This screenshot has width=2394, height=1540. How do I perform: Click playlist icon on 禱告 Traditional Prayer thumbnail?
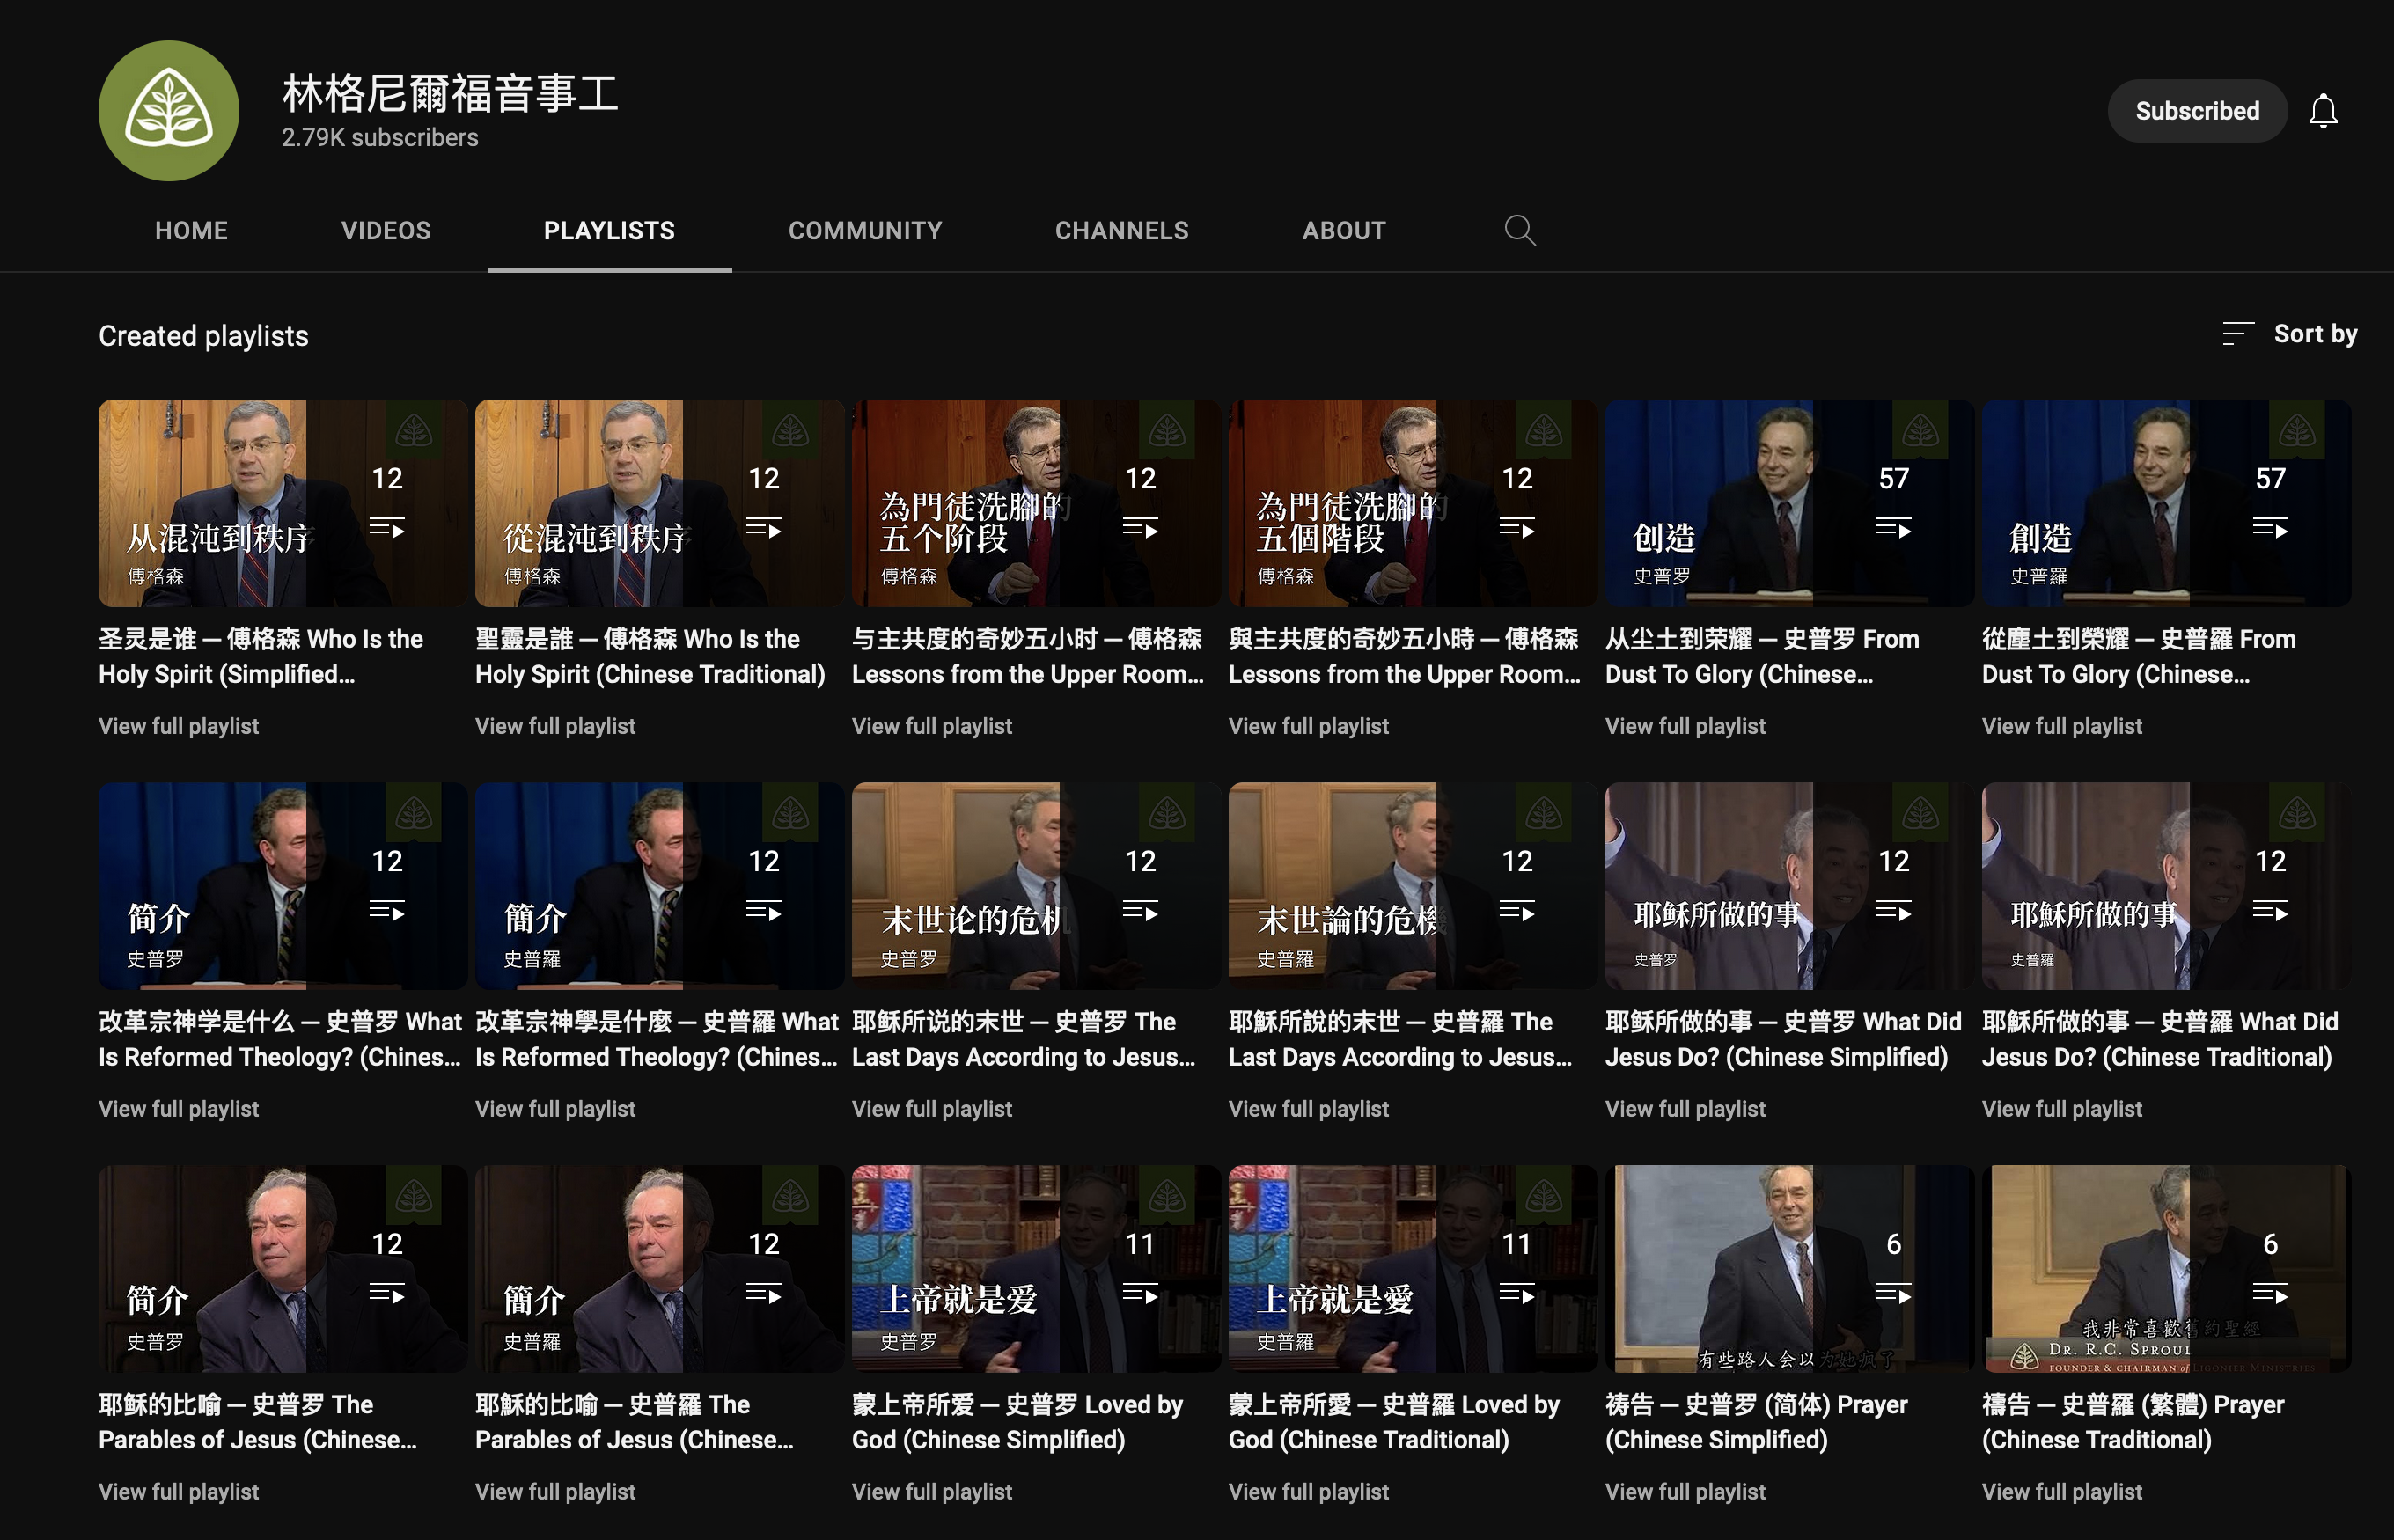point(2270,1294)
